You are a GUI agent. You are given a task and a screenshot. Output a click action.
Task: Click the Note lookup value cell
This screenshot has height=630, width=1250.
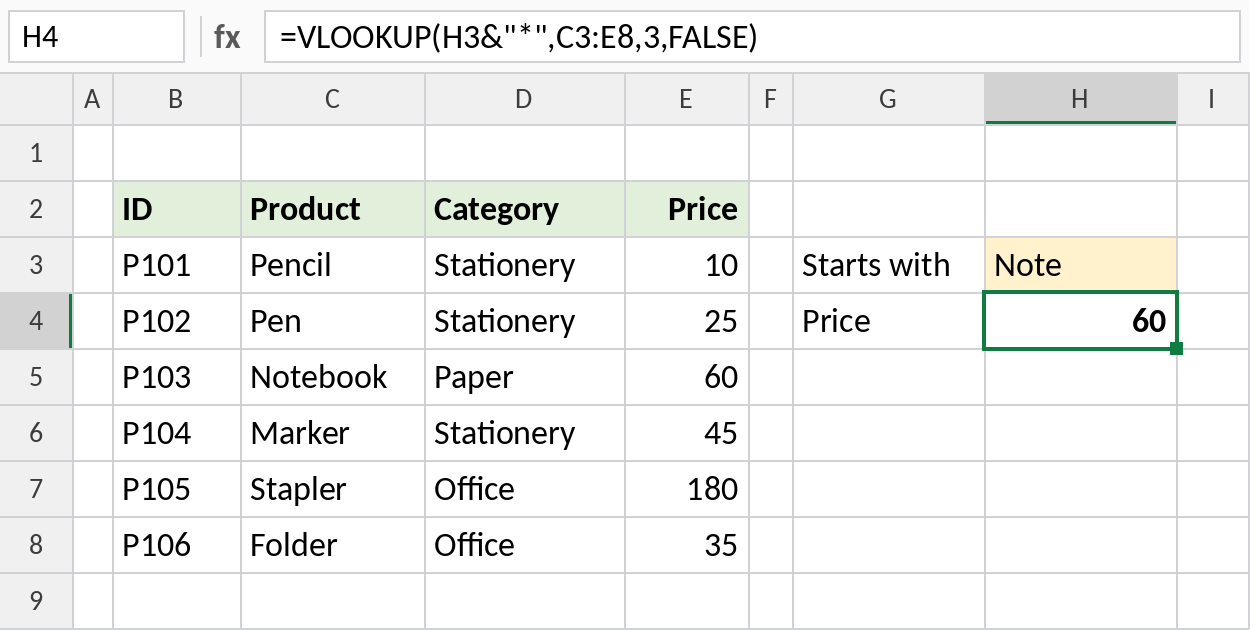(x=1080, y=265)
